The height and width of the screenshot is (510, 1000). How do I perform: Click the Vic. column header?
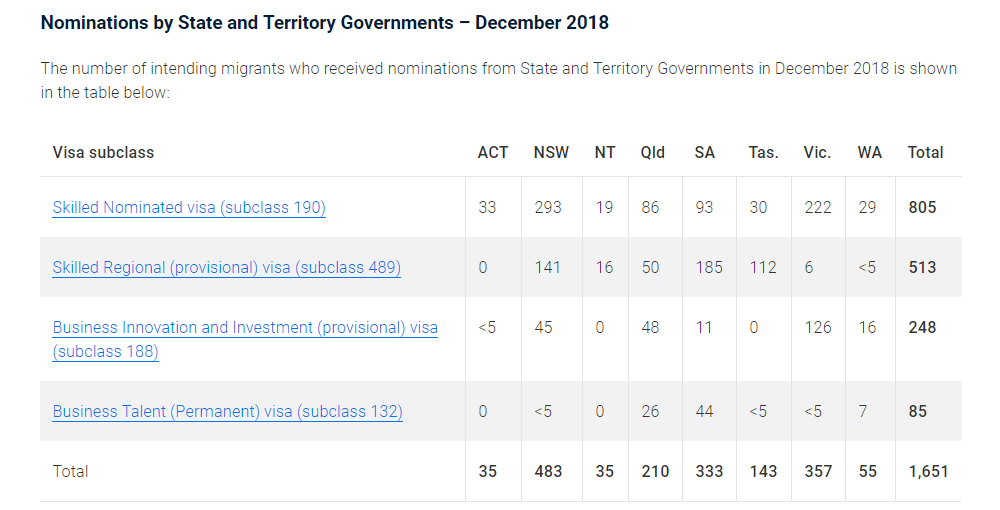tap(817, 153)
